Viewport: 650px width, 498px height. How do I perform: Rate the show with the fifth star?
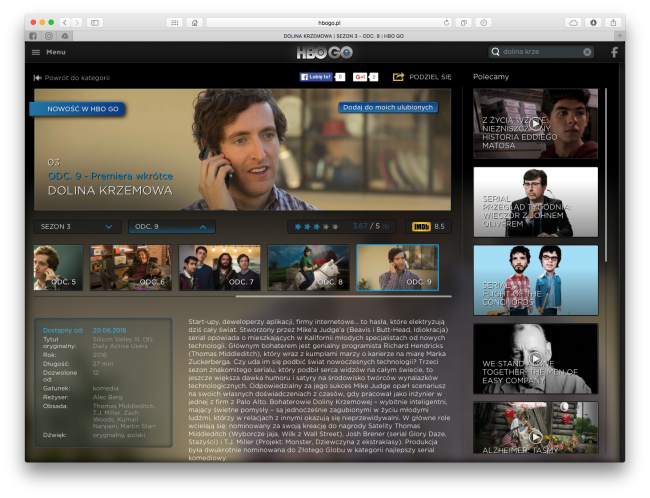click(335, 226)
